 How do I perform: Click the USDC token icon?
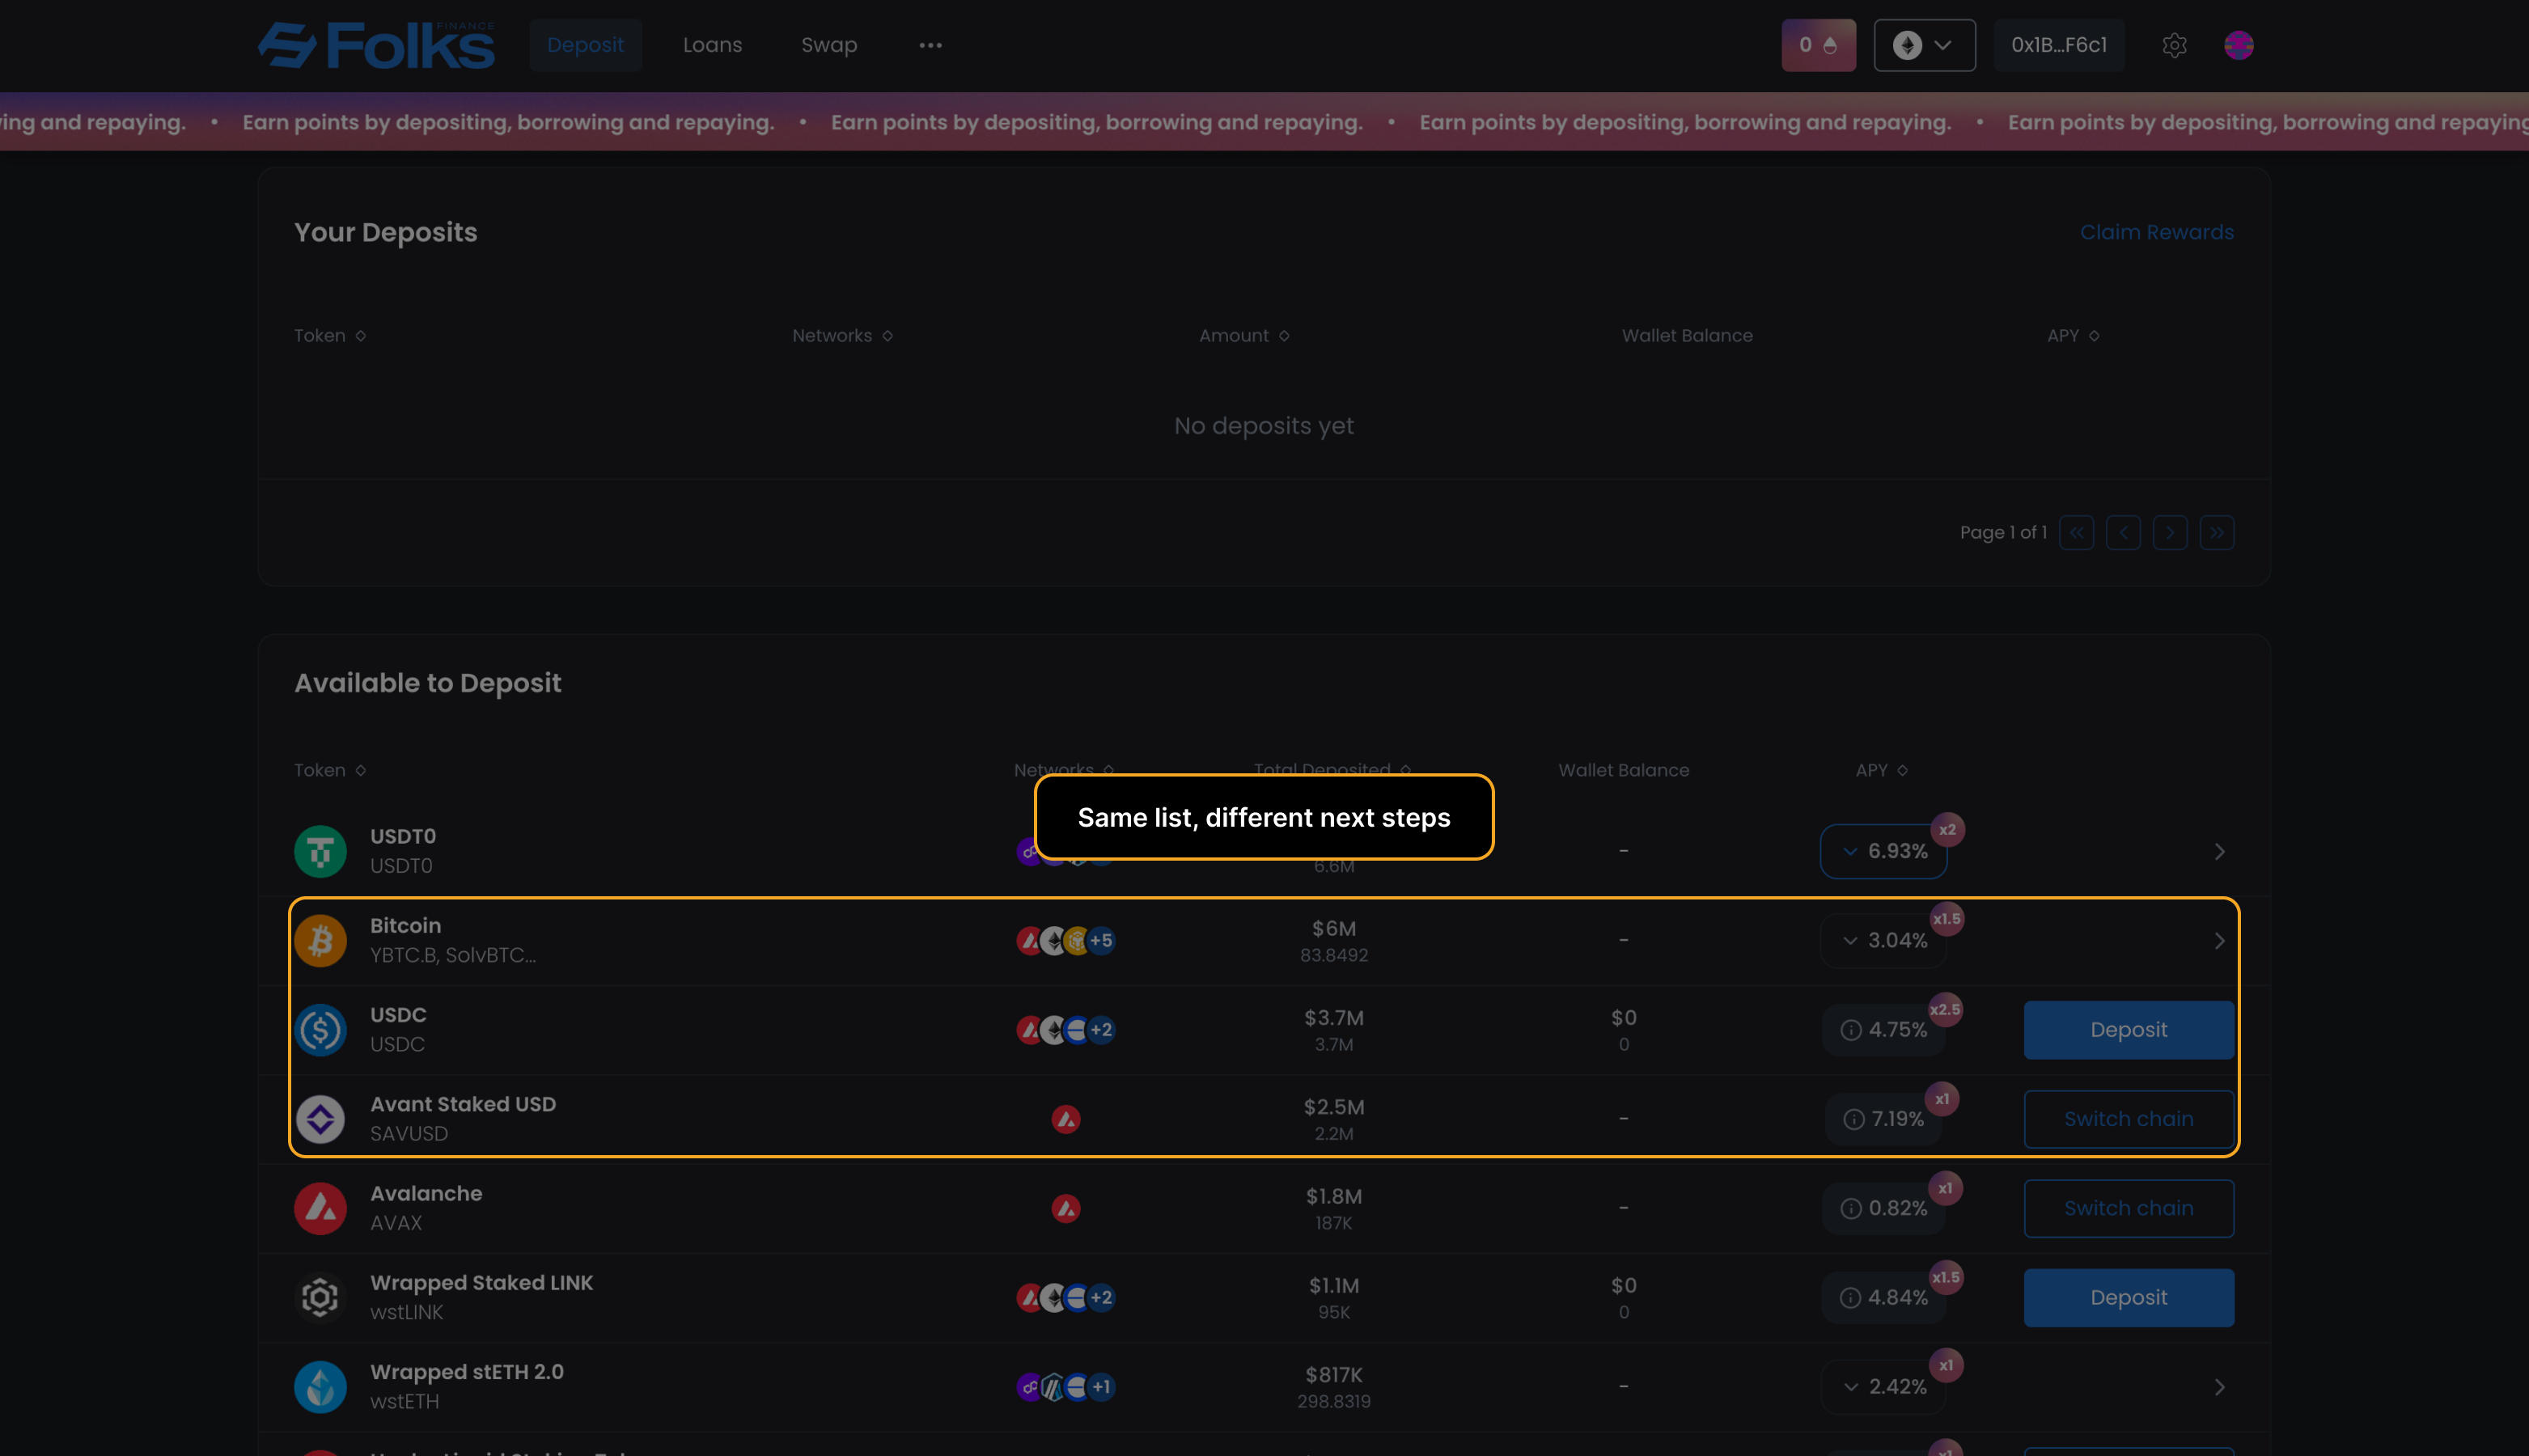coord(320,1030)
